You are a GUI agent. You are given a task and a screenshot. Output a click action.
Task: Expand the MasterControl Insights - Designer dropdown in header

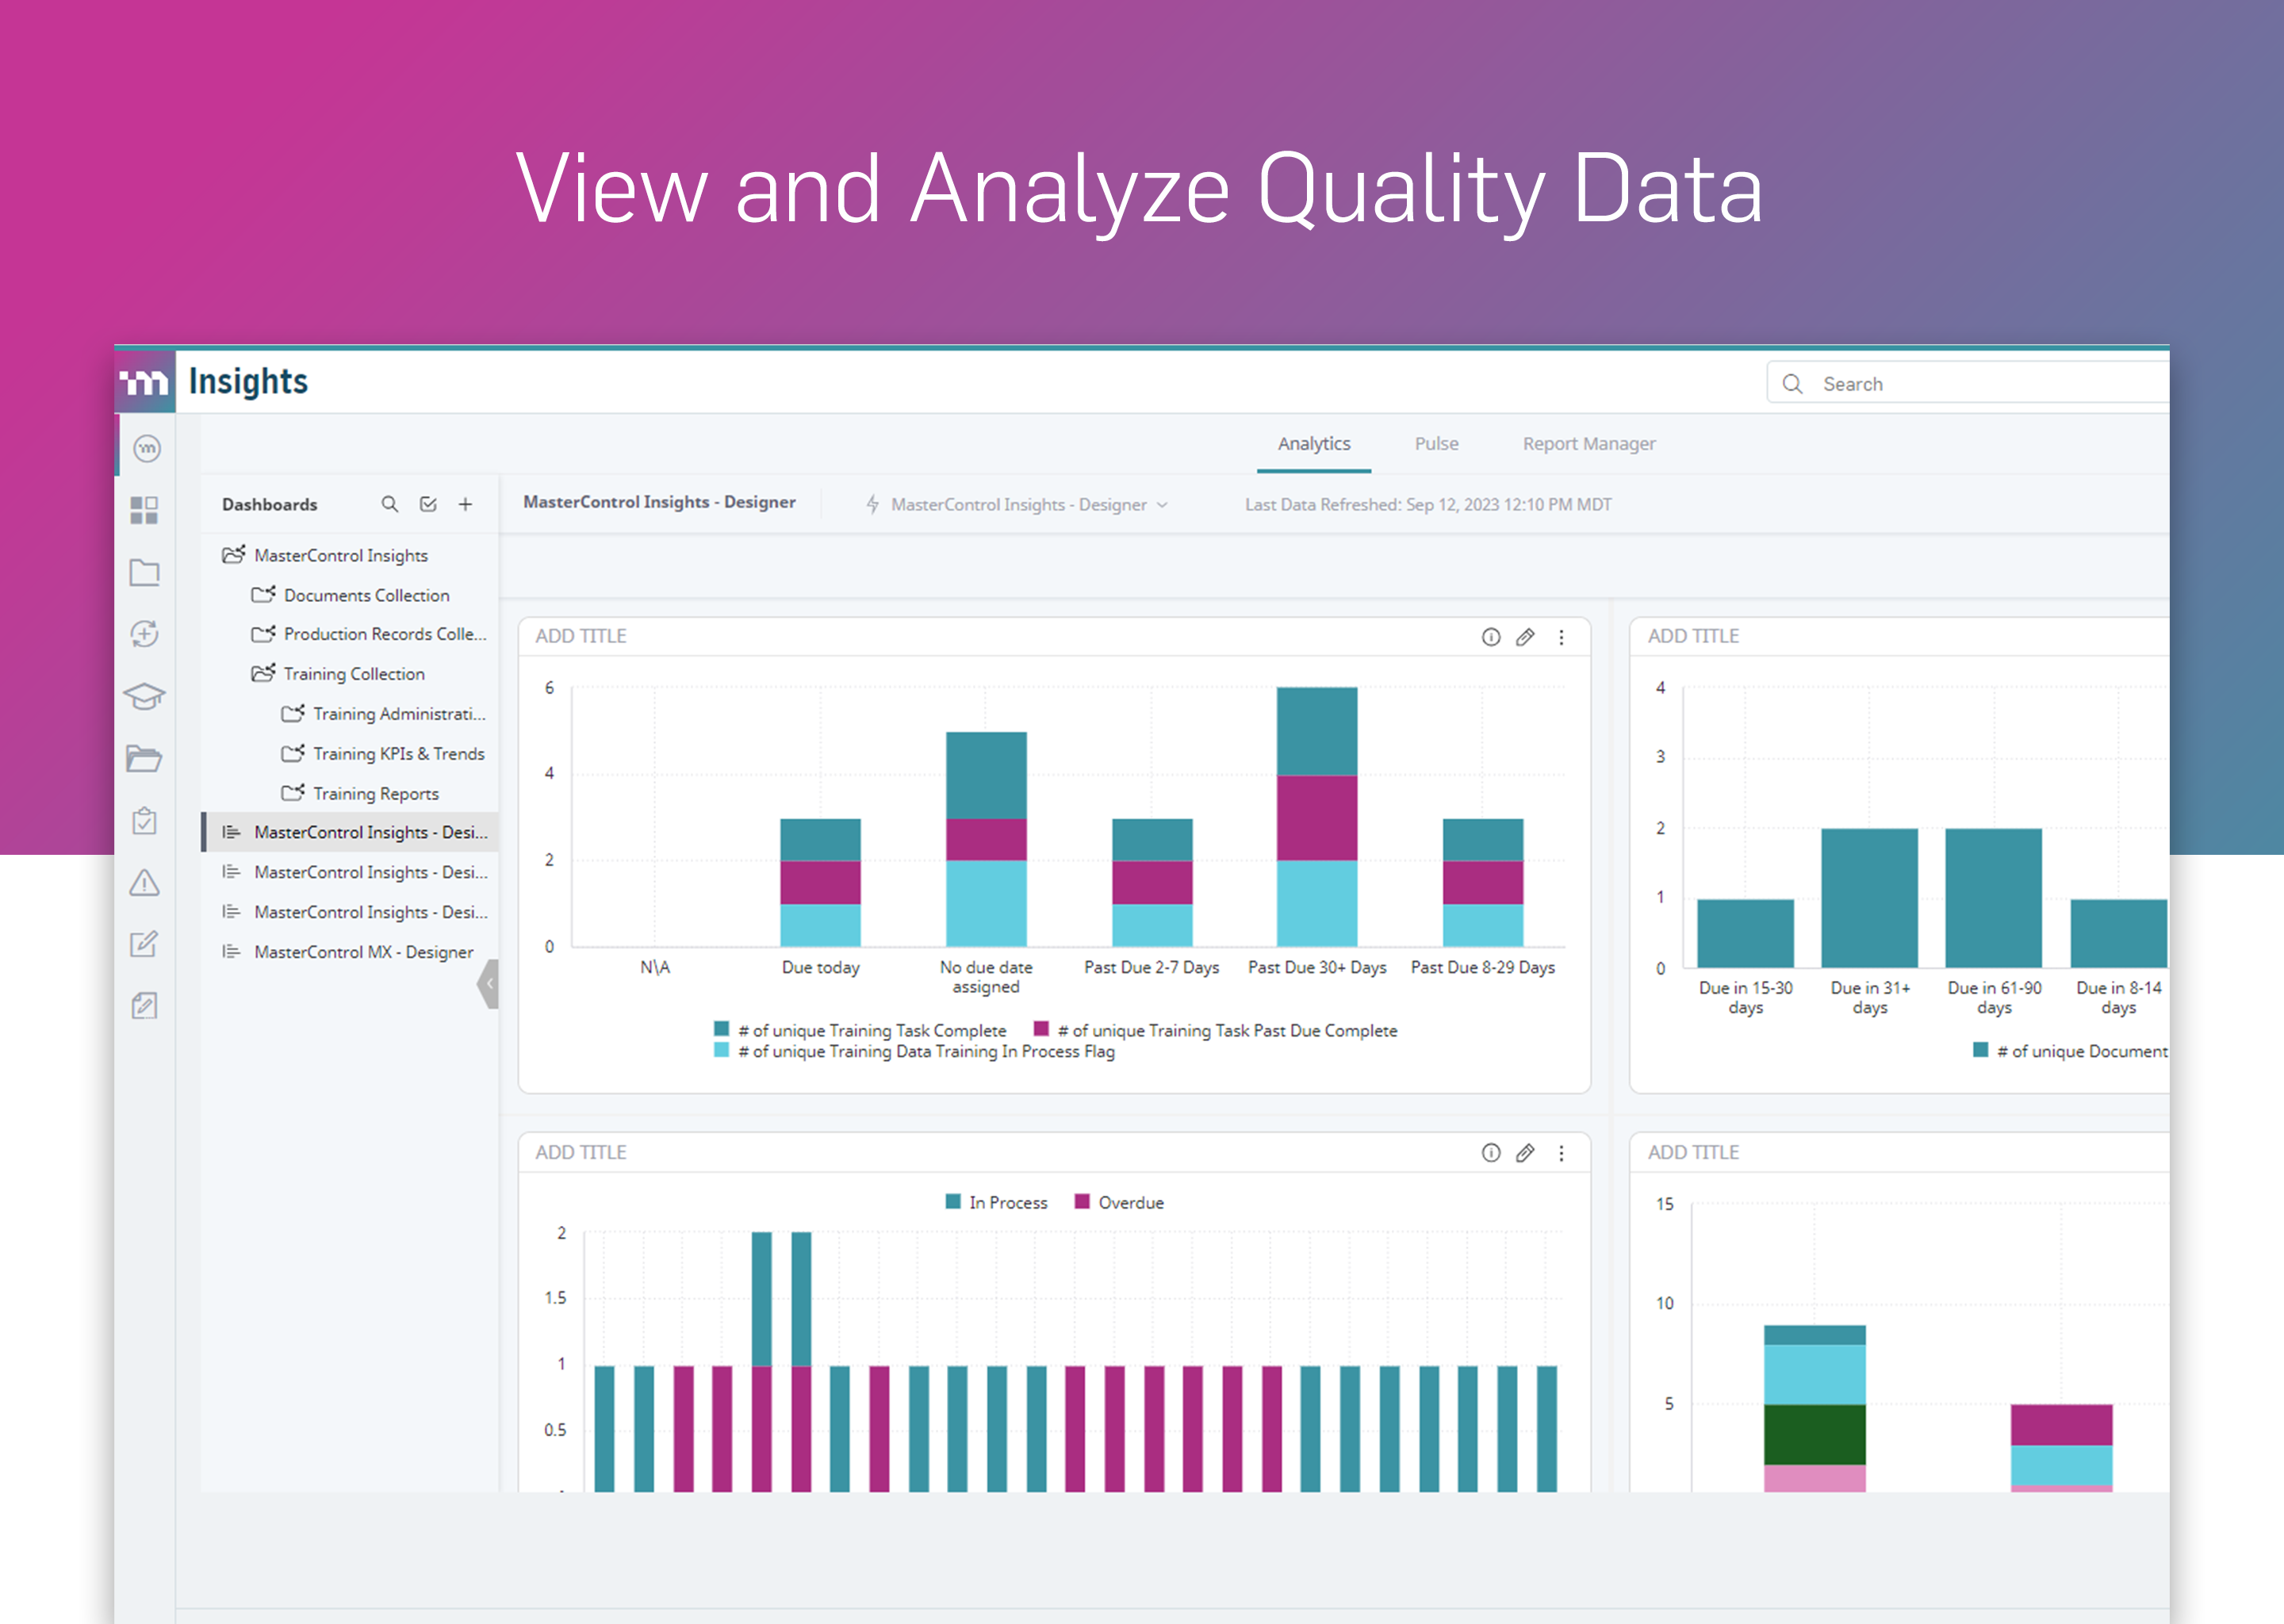pos(1161,505)
